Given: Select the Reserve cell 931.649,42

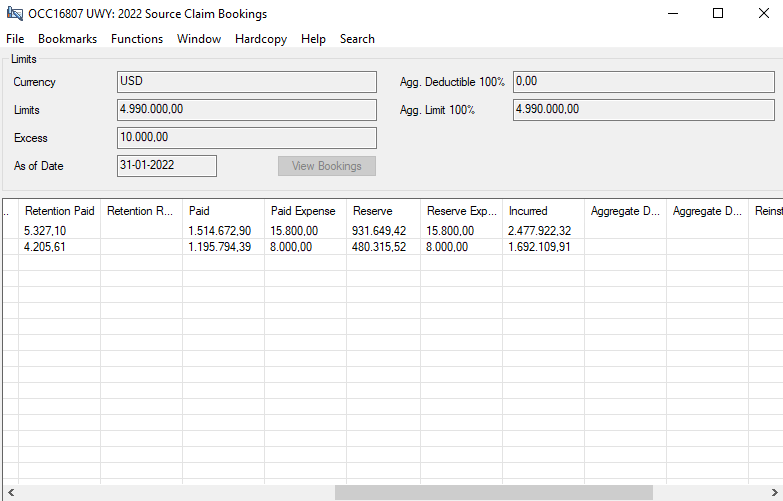Looking at the screenshot, I should [x=383, y=231].
